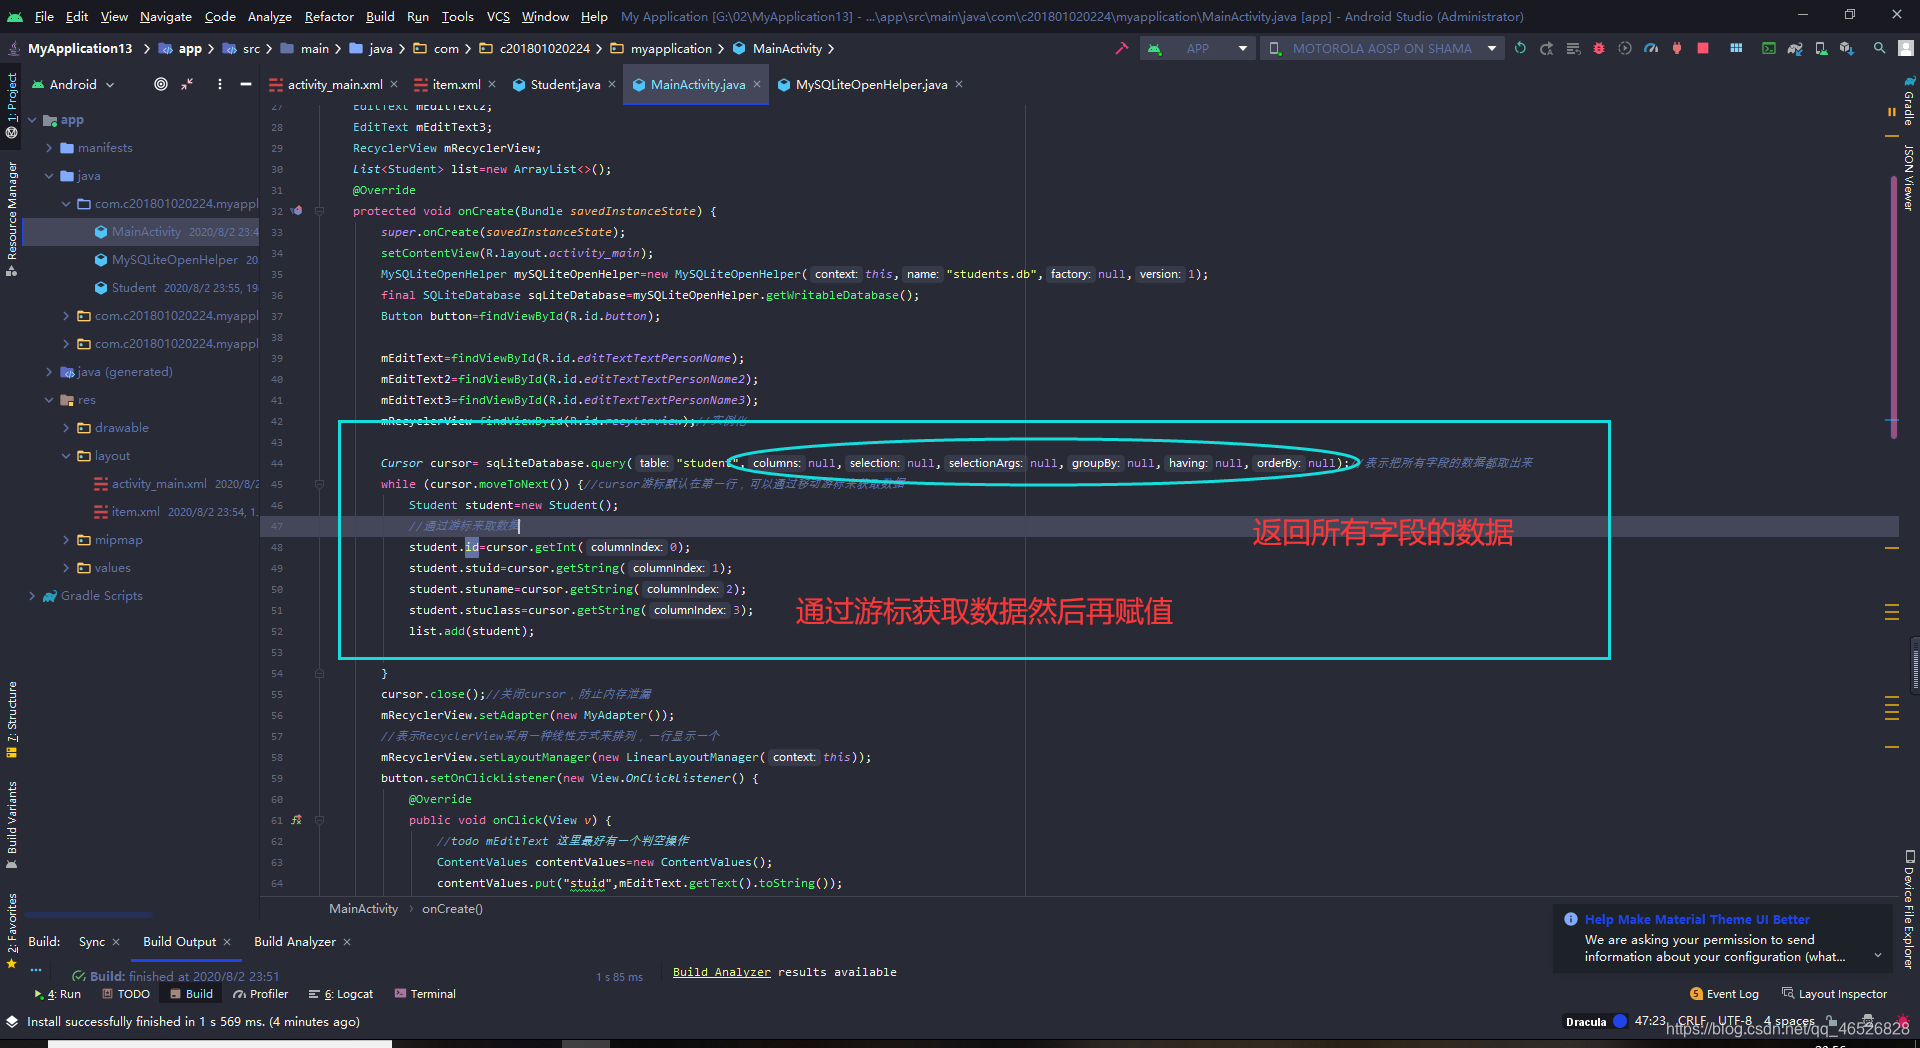Viewport: 1920px width, 1048px height.
Task: Stop the app with red square
Action: pyautogui.click(x=1703, y=48)
